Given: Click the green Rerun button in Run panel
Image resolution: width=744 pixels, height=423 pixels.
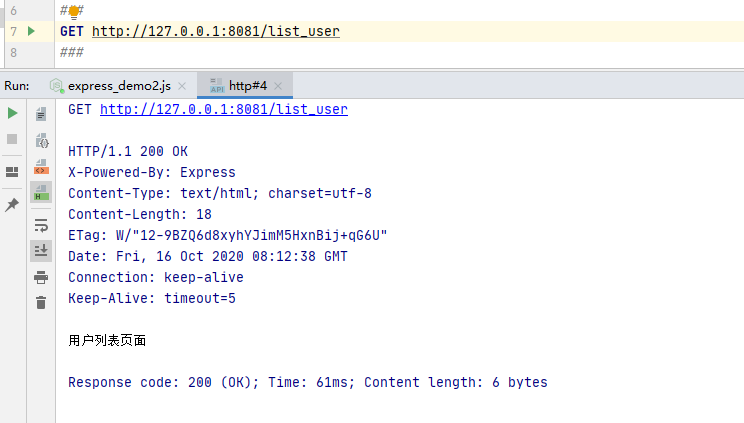Looking at the screenshot, I should pyautogui.click(x=13, y=114).
